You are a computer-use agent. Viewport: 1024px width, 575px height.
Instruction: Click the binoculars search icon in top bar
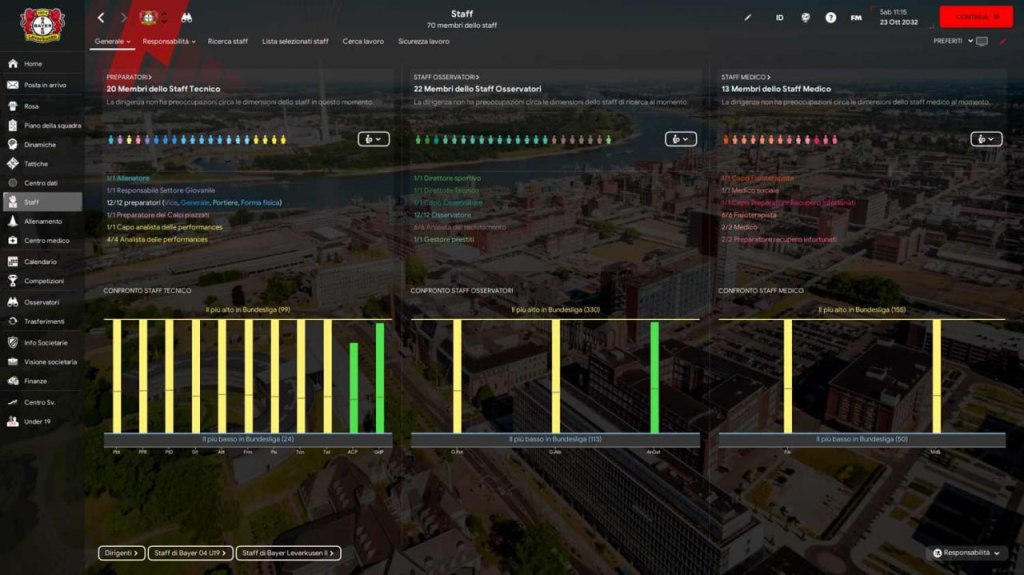point(186,17)
